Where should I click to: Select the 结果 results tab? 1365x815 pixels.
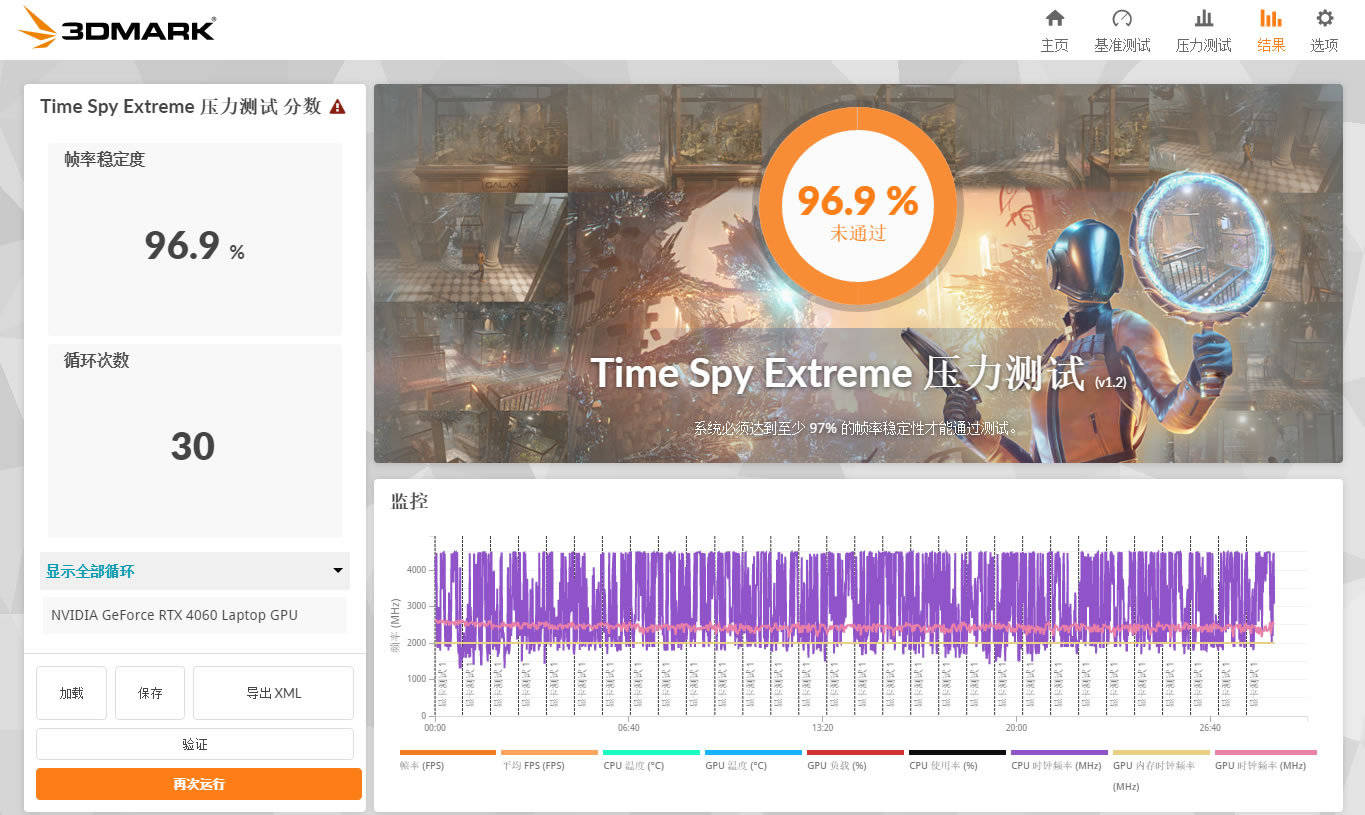point(1271,30)
